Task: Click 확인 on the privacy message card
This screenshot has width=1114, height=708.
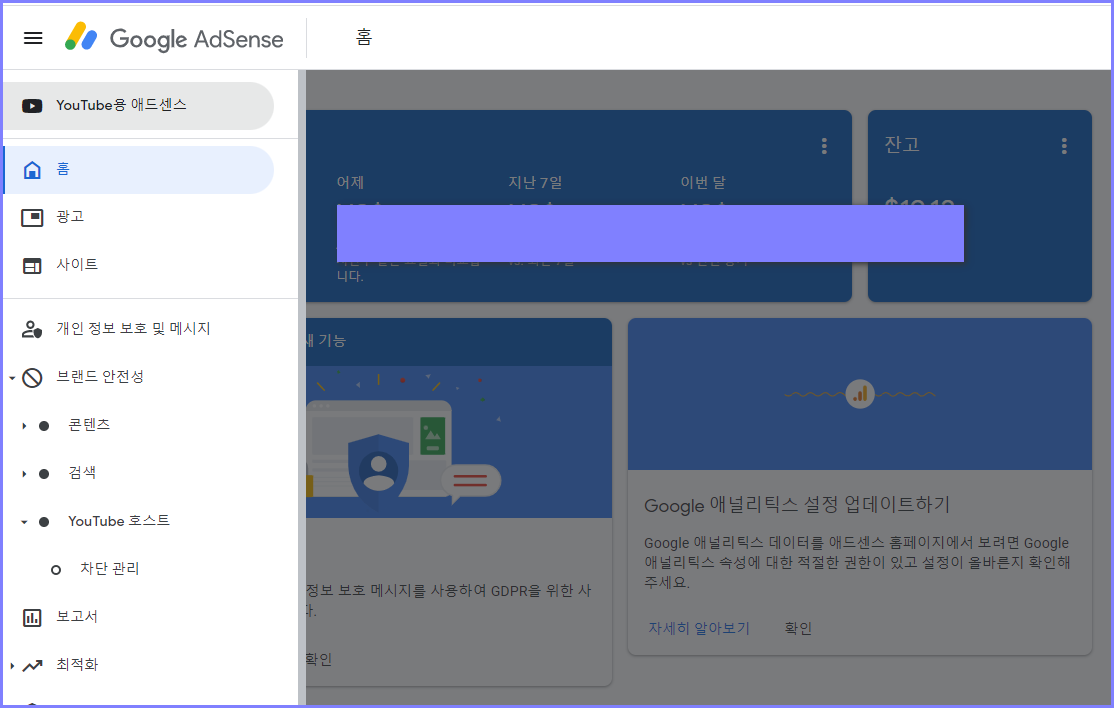Action: (319, 660)
